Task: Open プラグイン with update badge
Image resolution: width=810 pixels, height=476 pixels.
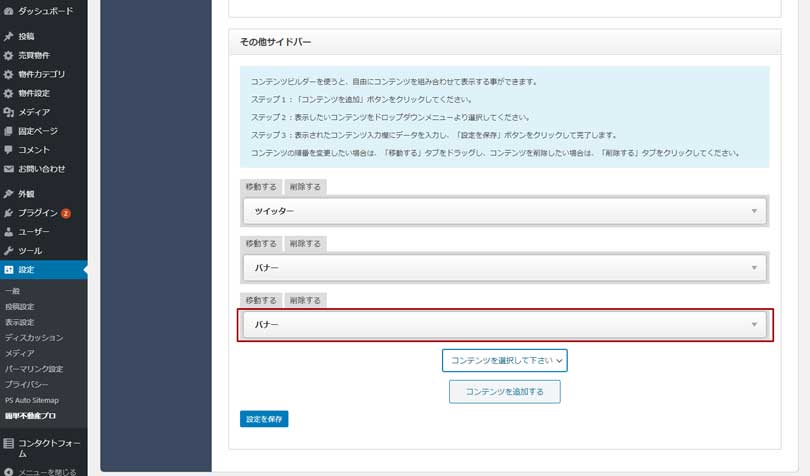Action: pos(40,213)
